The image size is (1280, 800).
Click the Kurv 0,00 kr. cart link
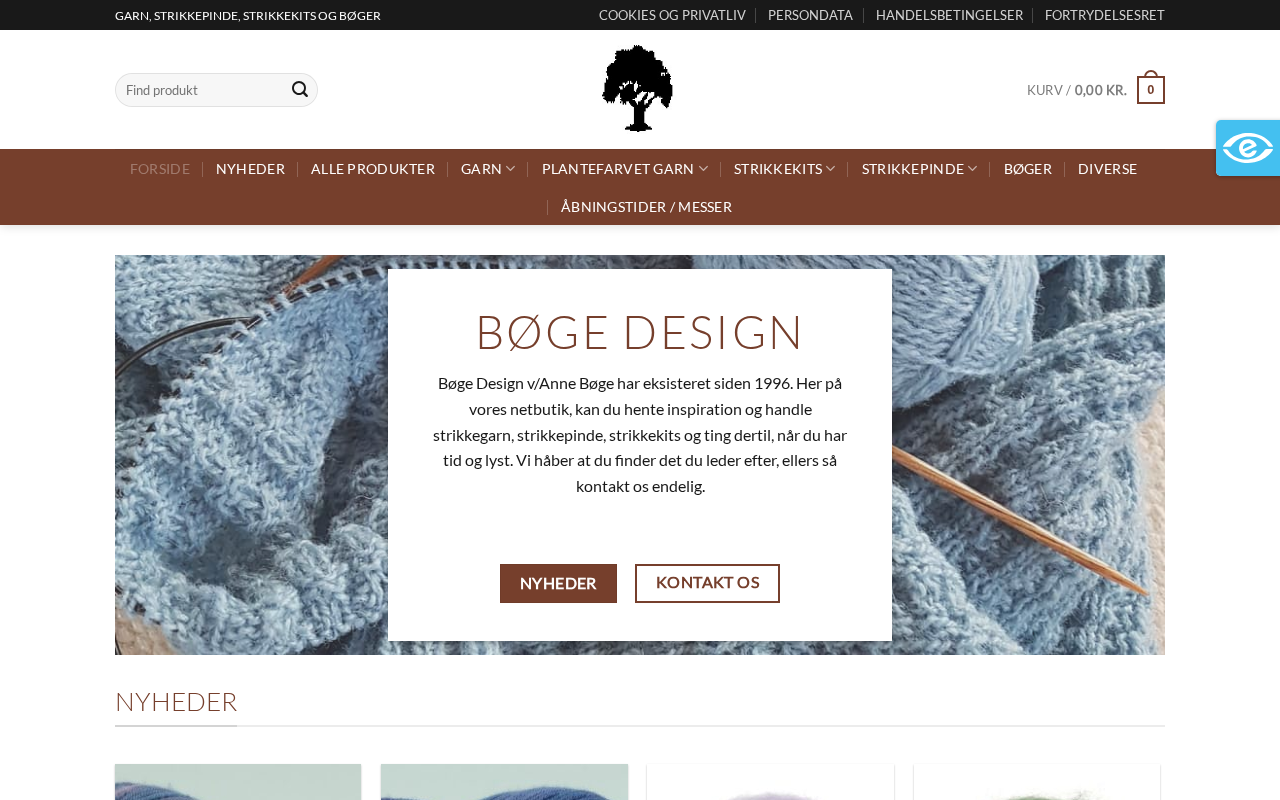coord(1077,90)
